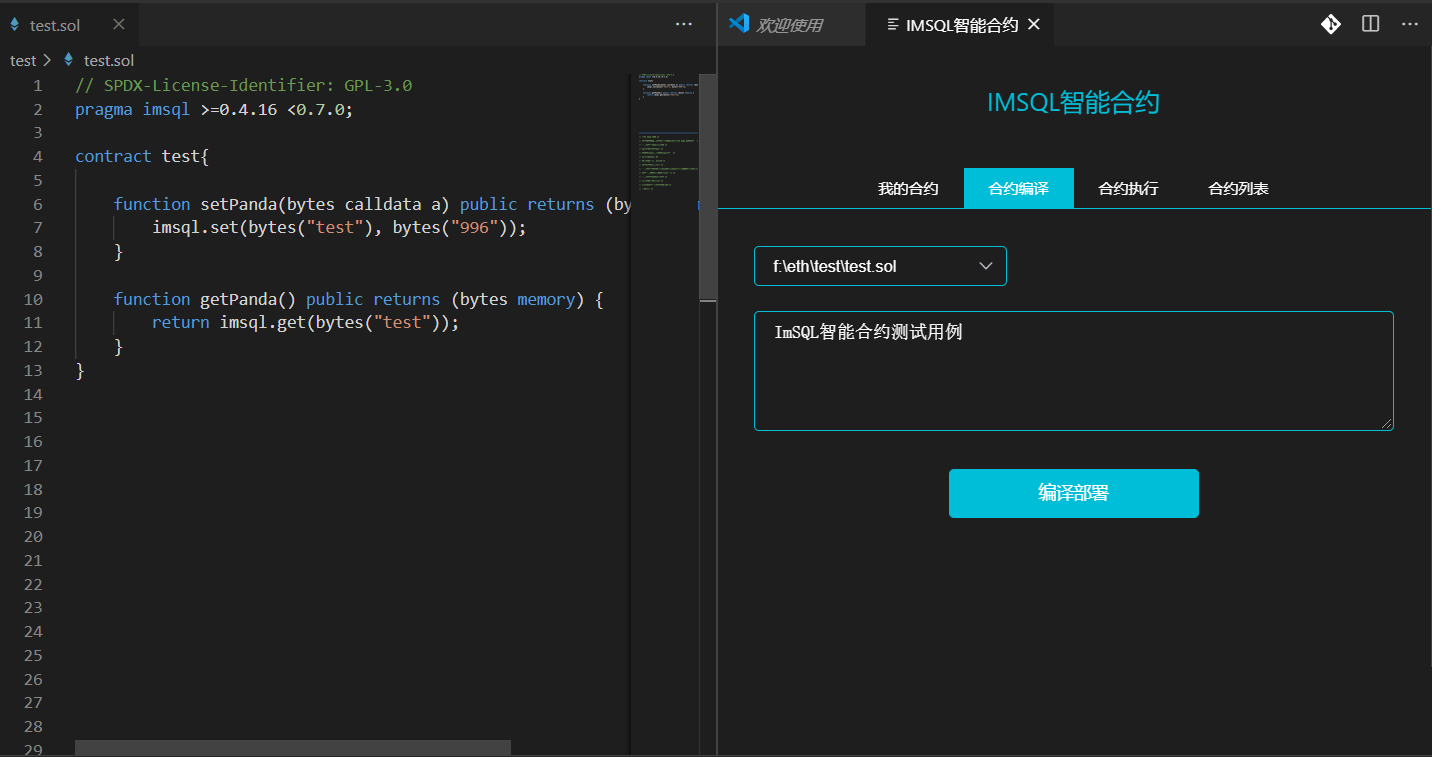This screenshot has height=757, width=1432.
Task: Close the IMSQL智能合约 tab
Action: (1034, 25)
